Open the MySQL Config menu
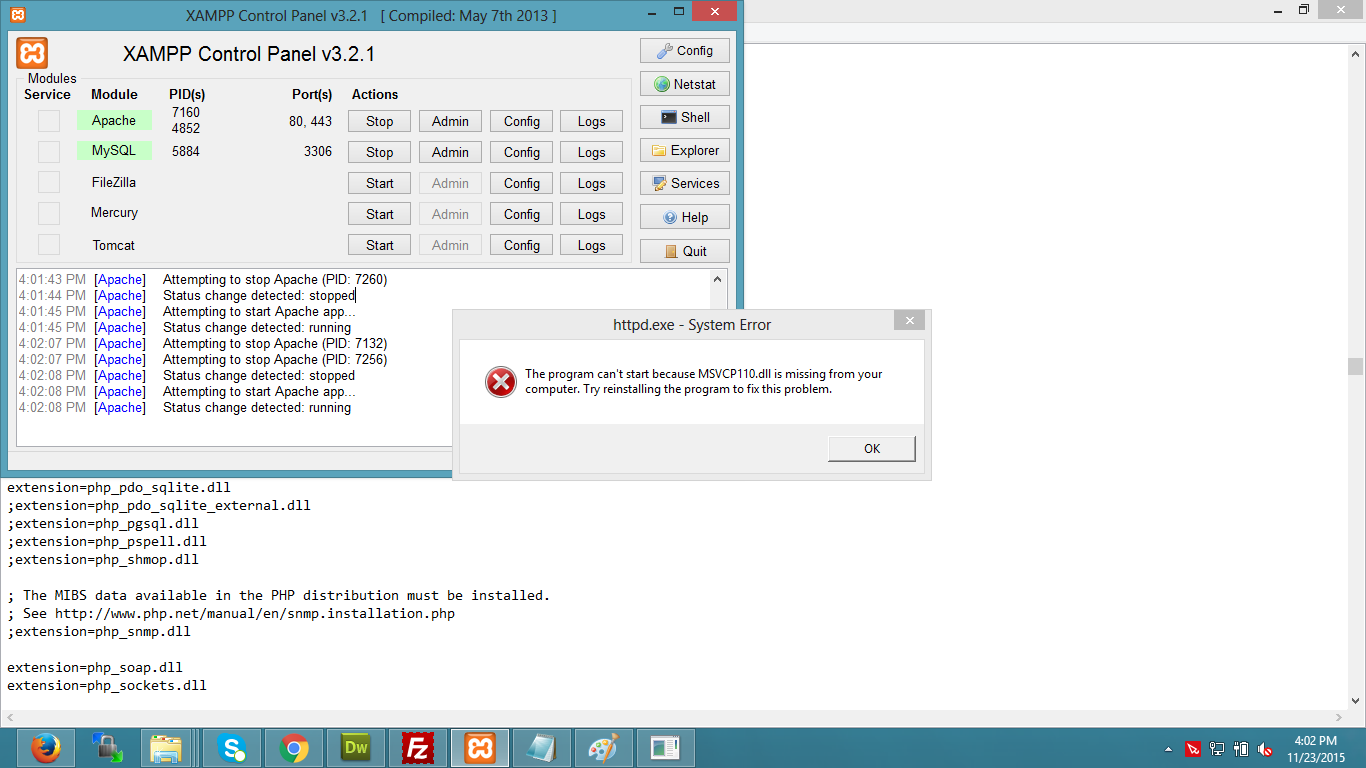Image resolution: width=1366 pixels, height=768 pixels. click(522, 152)
